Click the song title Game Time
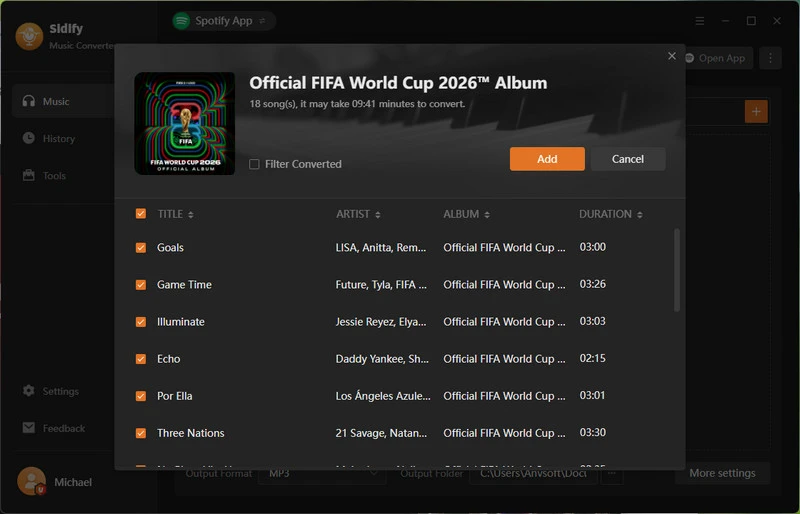 [x=184, y=284]
